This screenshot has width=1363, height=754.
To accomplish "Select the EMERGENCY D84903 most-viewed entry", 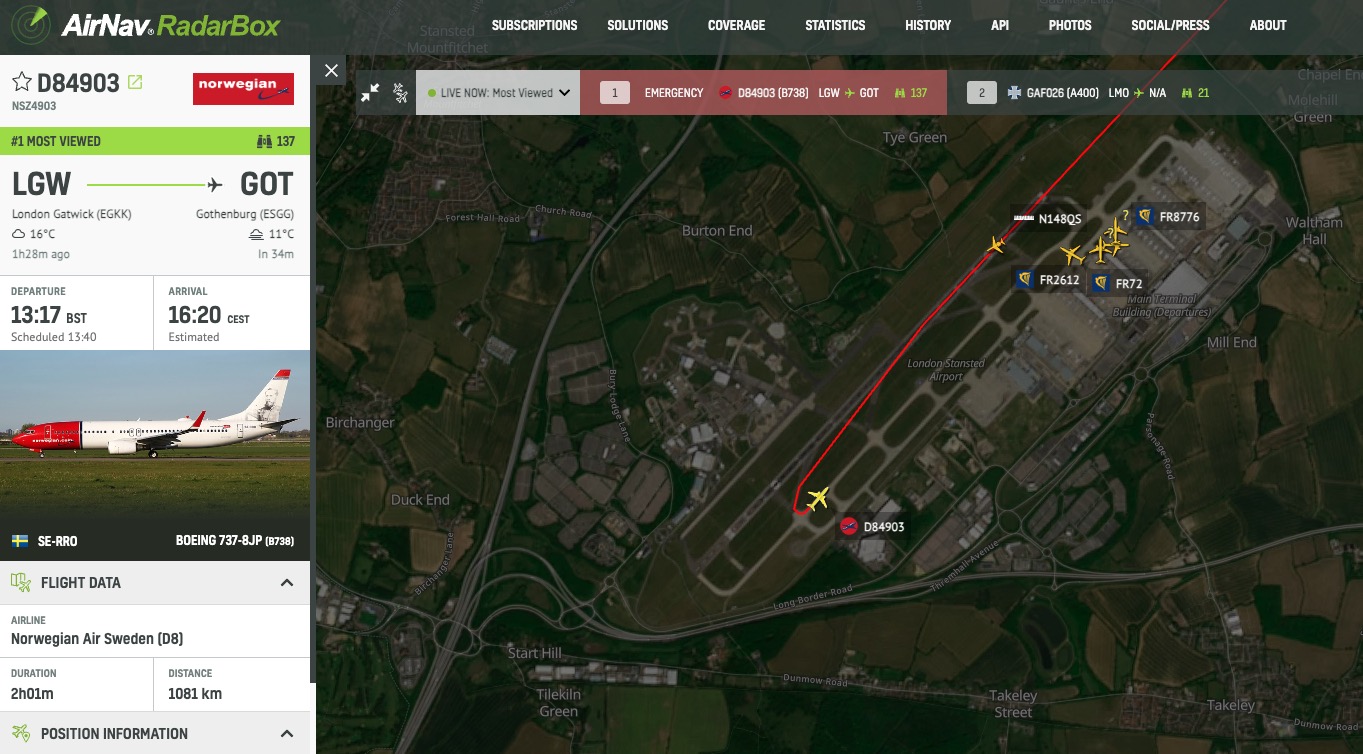I will pyautogui.click(x=763, y=93).
